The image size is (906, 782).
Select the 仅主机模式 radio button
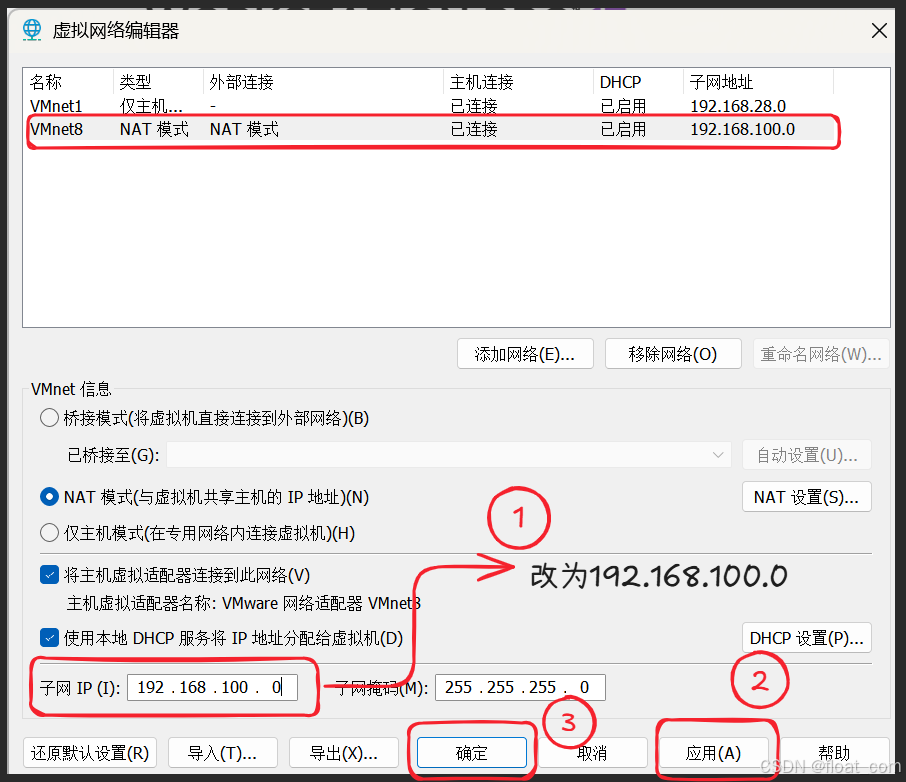(x=49, y=533)
